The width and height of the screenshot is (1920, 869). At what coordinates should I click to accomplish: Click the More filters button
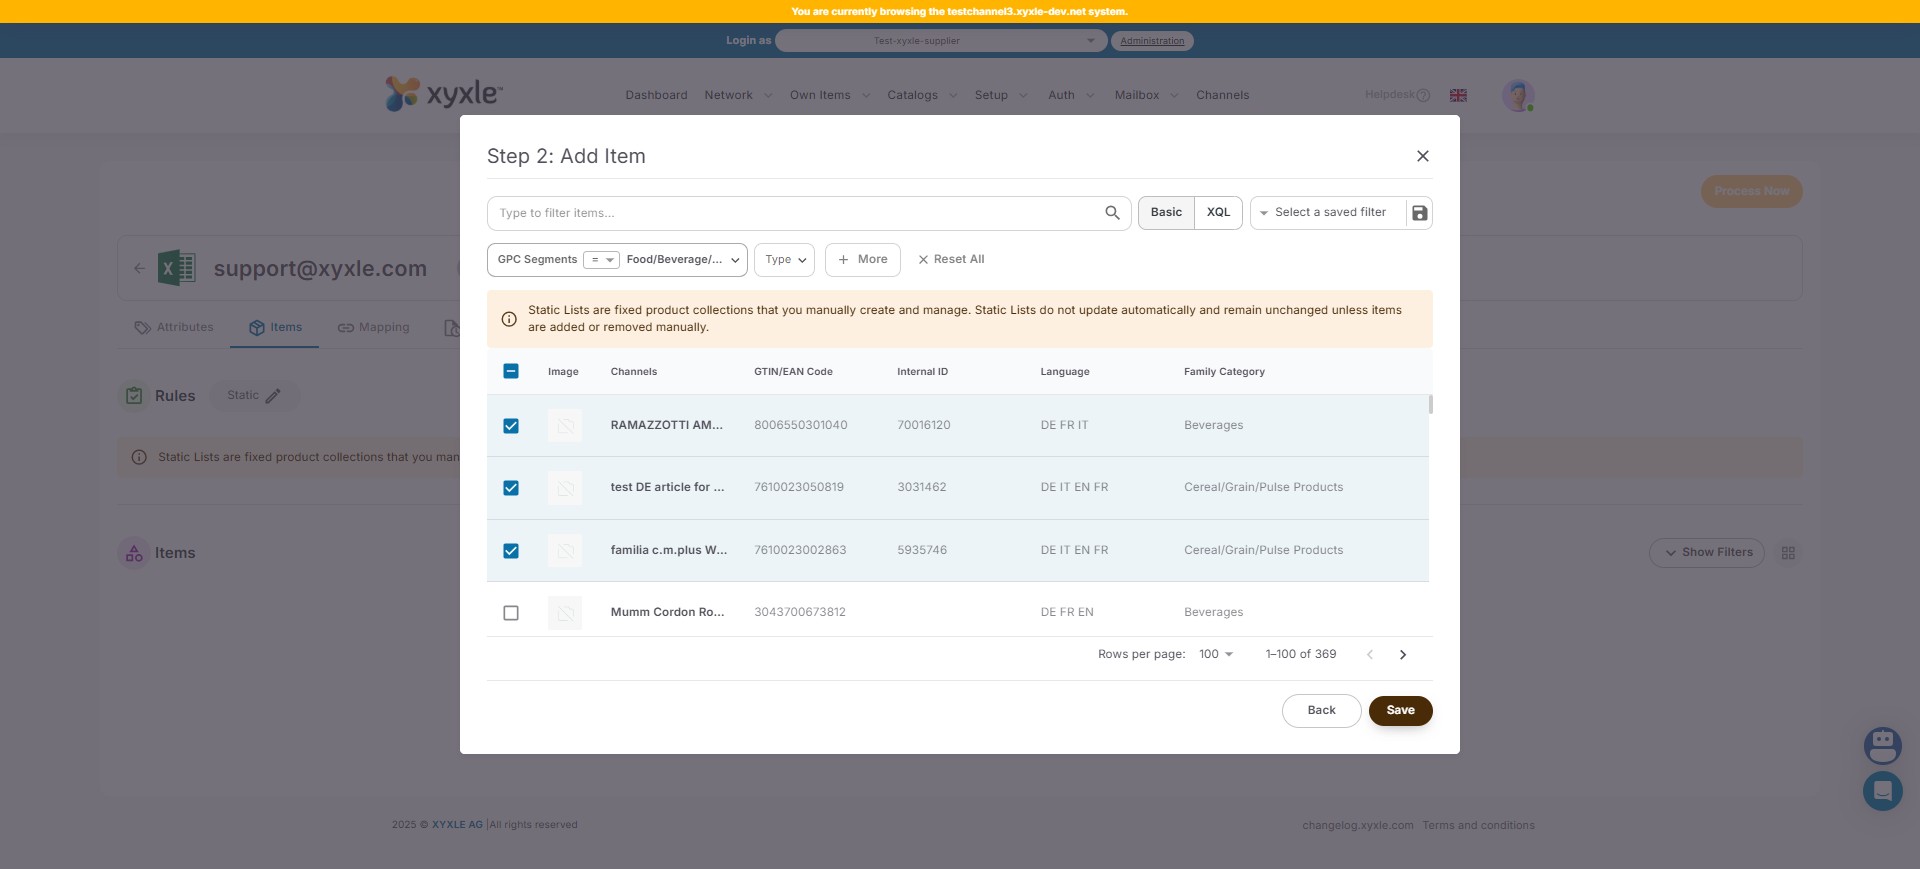[x=863, y=260]
